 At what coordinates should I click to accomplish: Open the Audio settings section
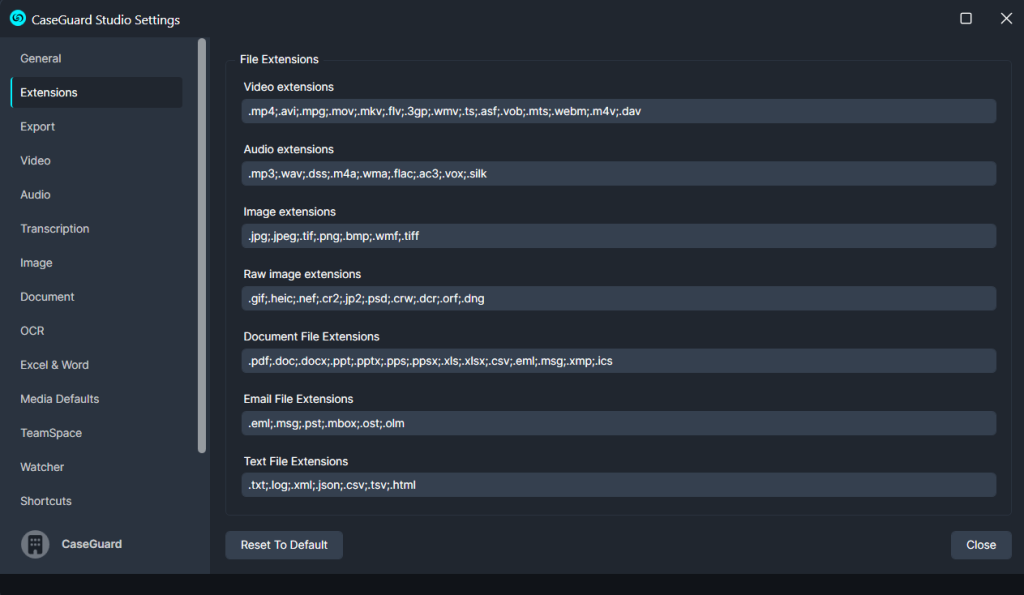click(x=35, y=195)
